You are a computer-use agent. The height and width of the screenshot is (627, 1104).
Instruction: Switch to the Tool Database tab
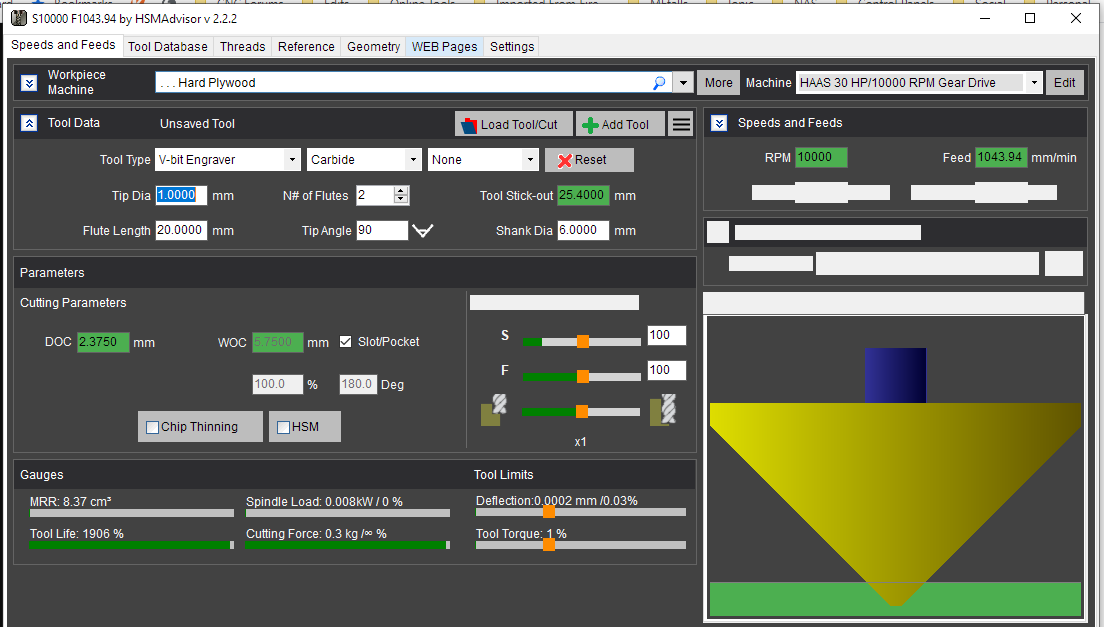[168, 46]
